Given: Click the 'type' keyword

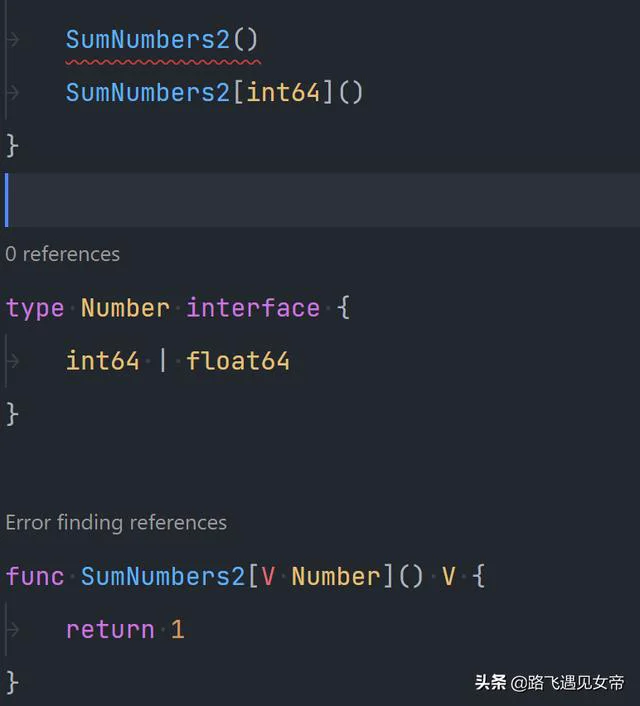Looking at the screenshot, I should point(35,308).
